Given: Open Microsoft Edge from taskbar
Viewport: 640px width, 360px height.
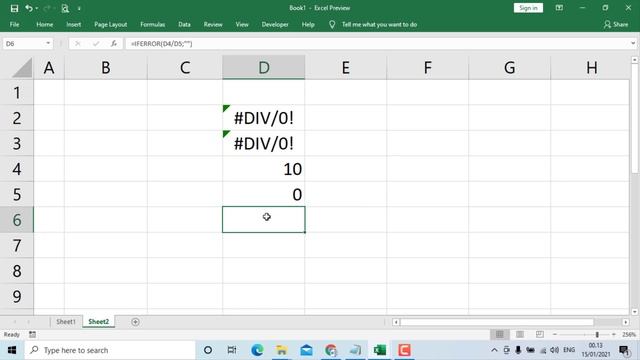Looking at the screenshot, I should pyautogui.click(x=257, y=350).
